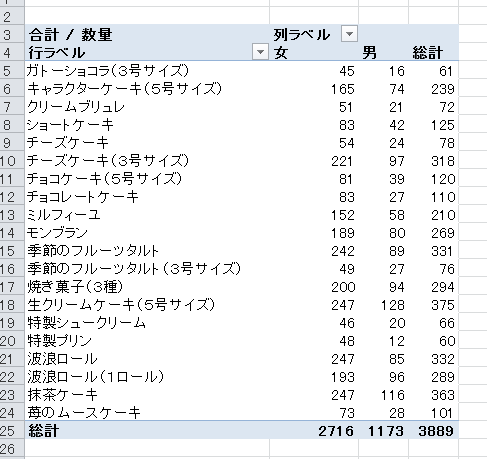Click the ミルフィーユ row label
Image resolution: width=487 pixels, height=459 pixels.
pyautogui.click(x=63, y=215)
